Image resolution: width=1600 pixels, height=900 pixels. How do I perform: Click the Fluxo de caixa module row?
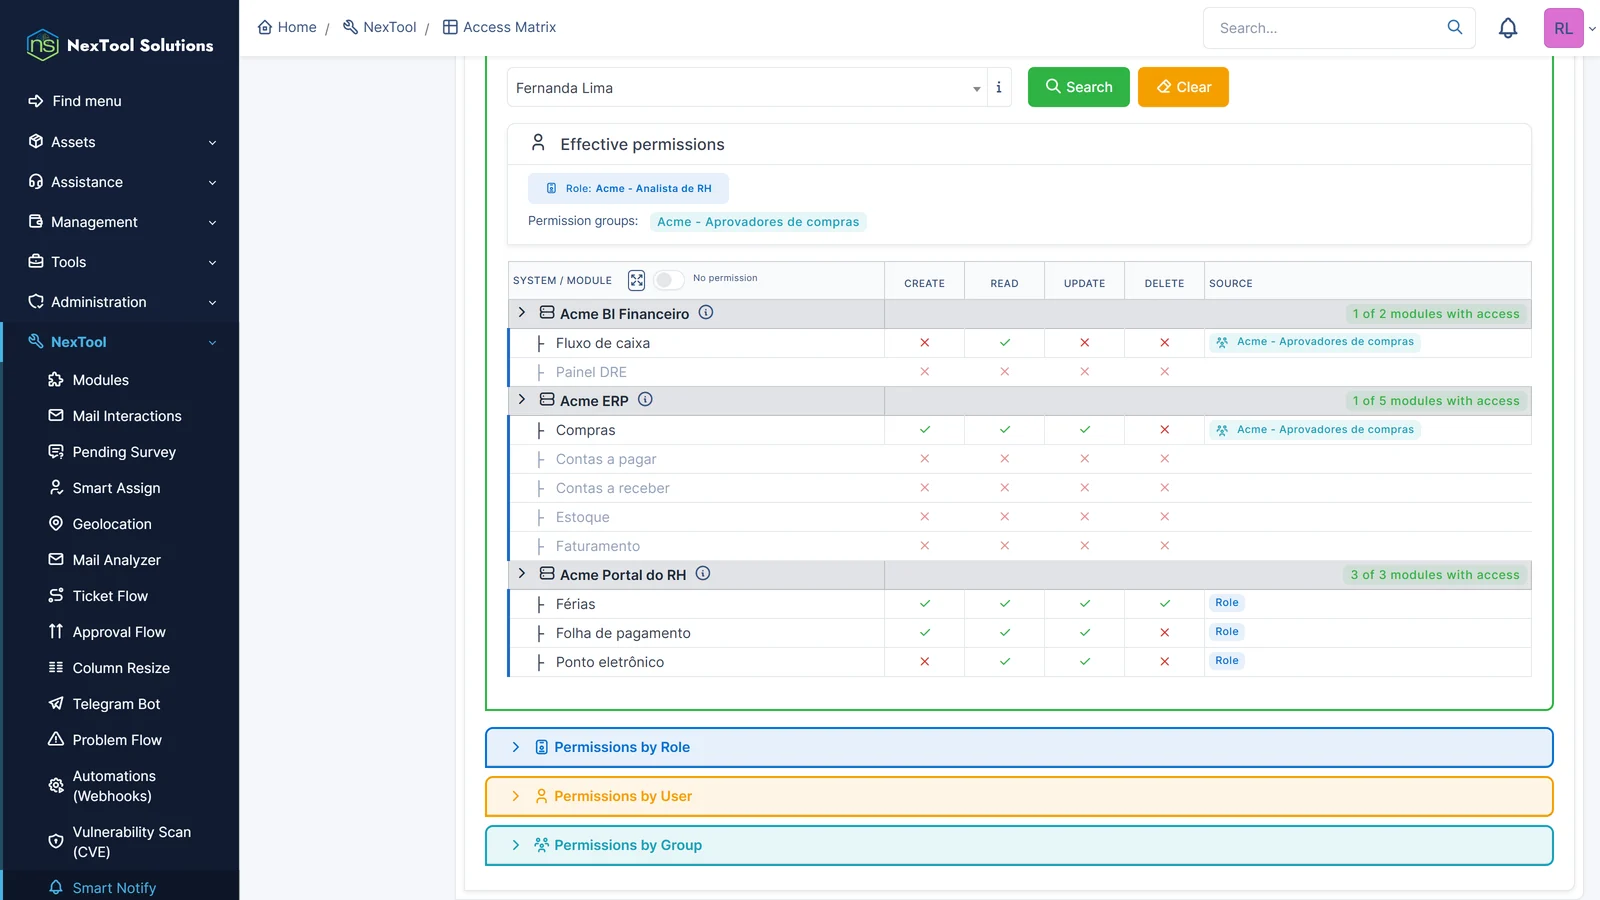click(1020, 343)
